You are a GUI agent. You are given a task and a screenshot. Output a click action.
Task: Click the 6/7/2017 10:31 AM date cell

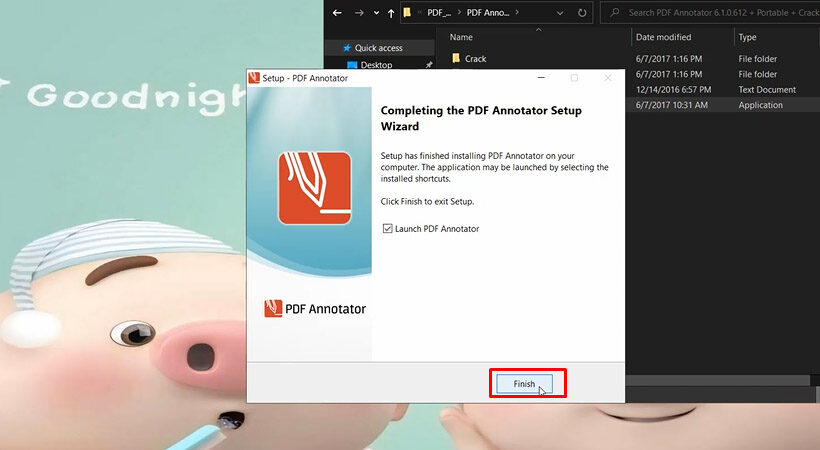(x=671, y=105)
